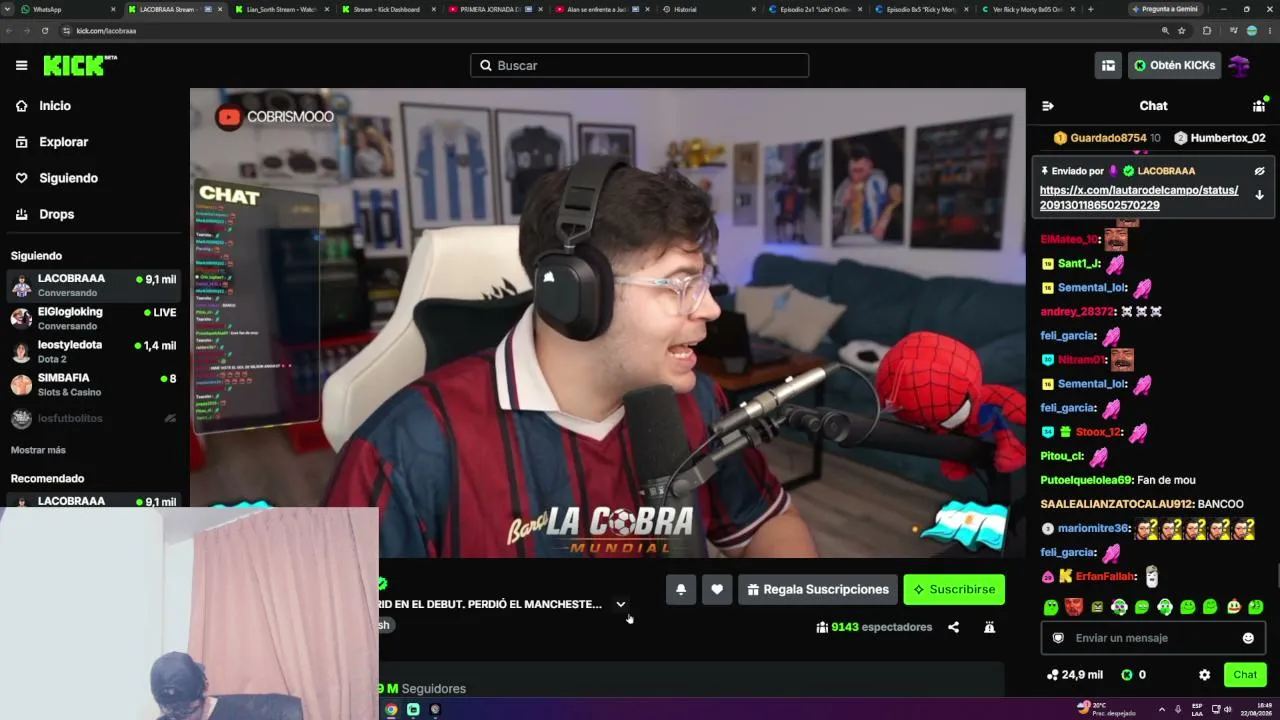Click the Sant1_J username in chat

point(1079,264)
